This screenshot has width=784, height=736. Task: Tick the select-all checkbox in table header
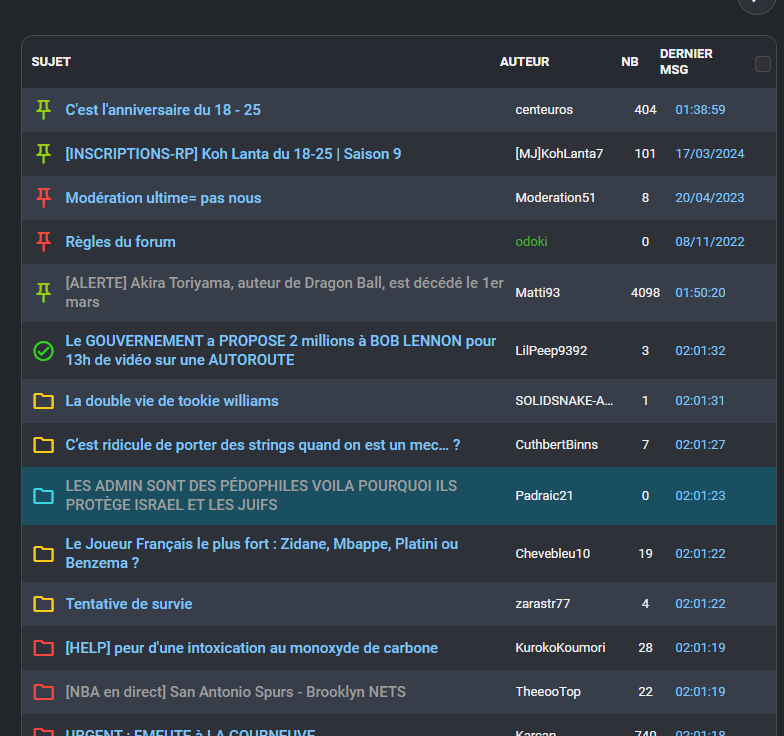click(x=762, y=64)
